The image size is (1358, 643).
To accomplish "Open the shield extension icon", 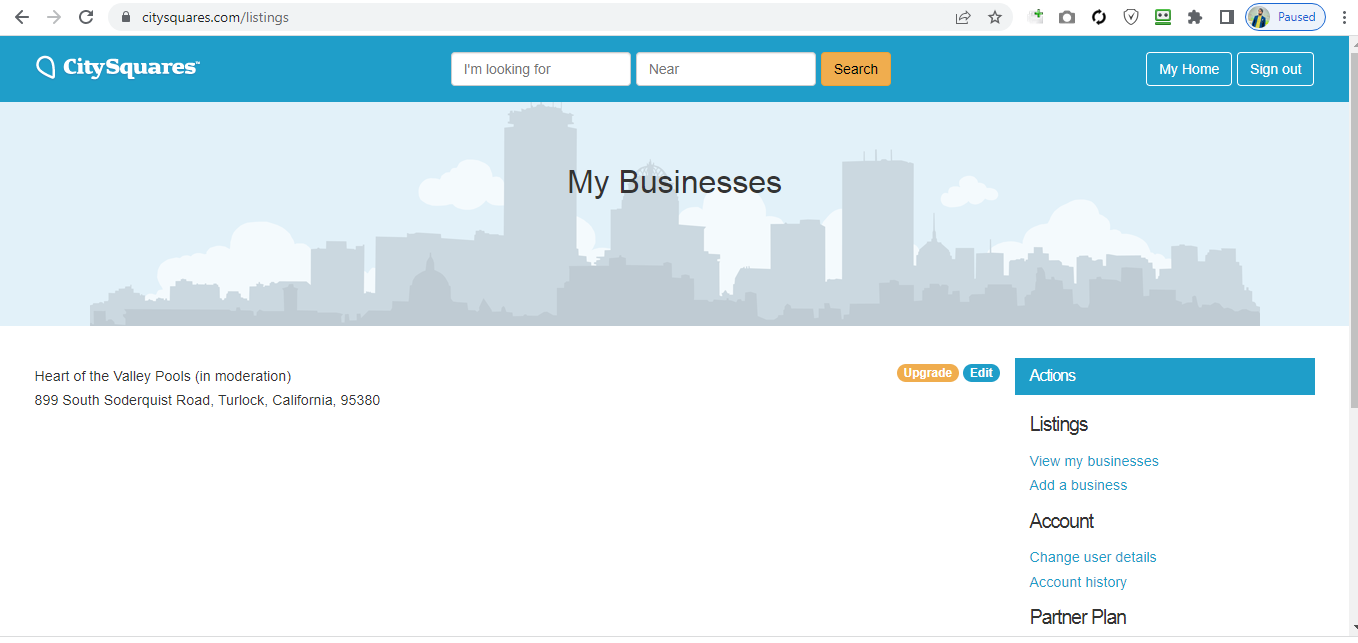I will (x=1131, y=17).
